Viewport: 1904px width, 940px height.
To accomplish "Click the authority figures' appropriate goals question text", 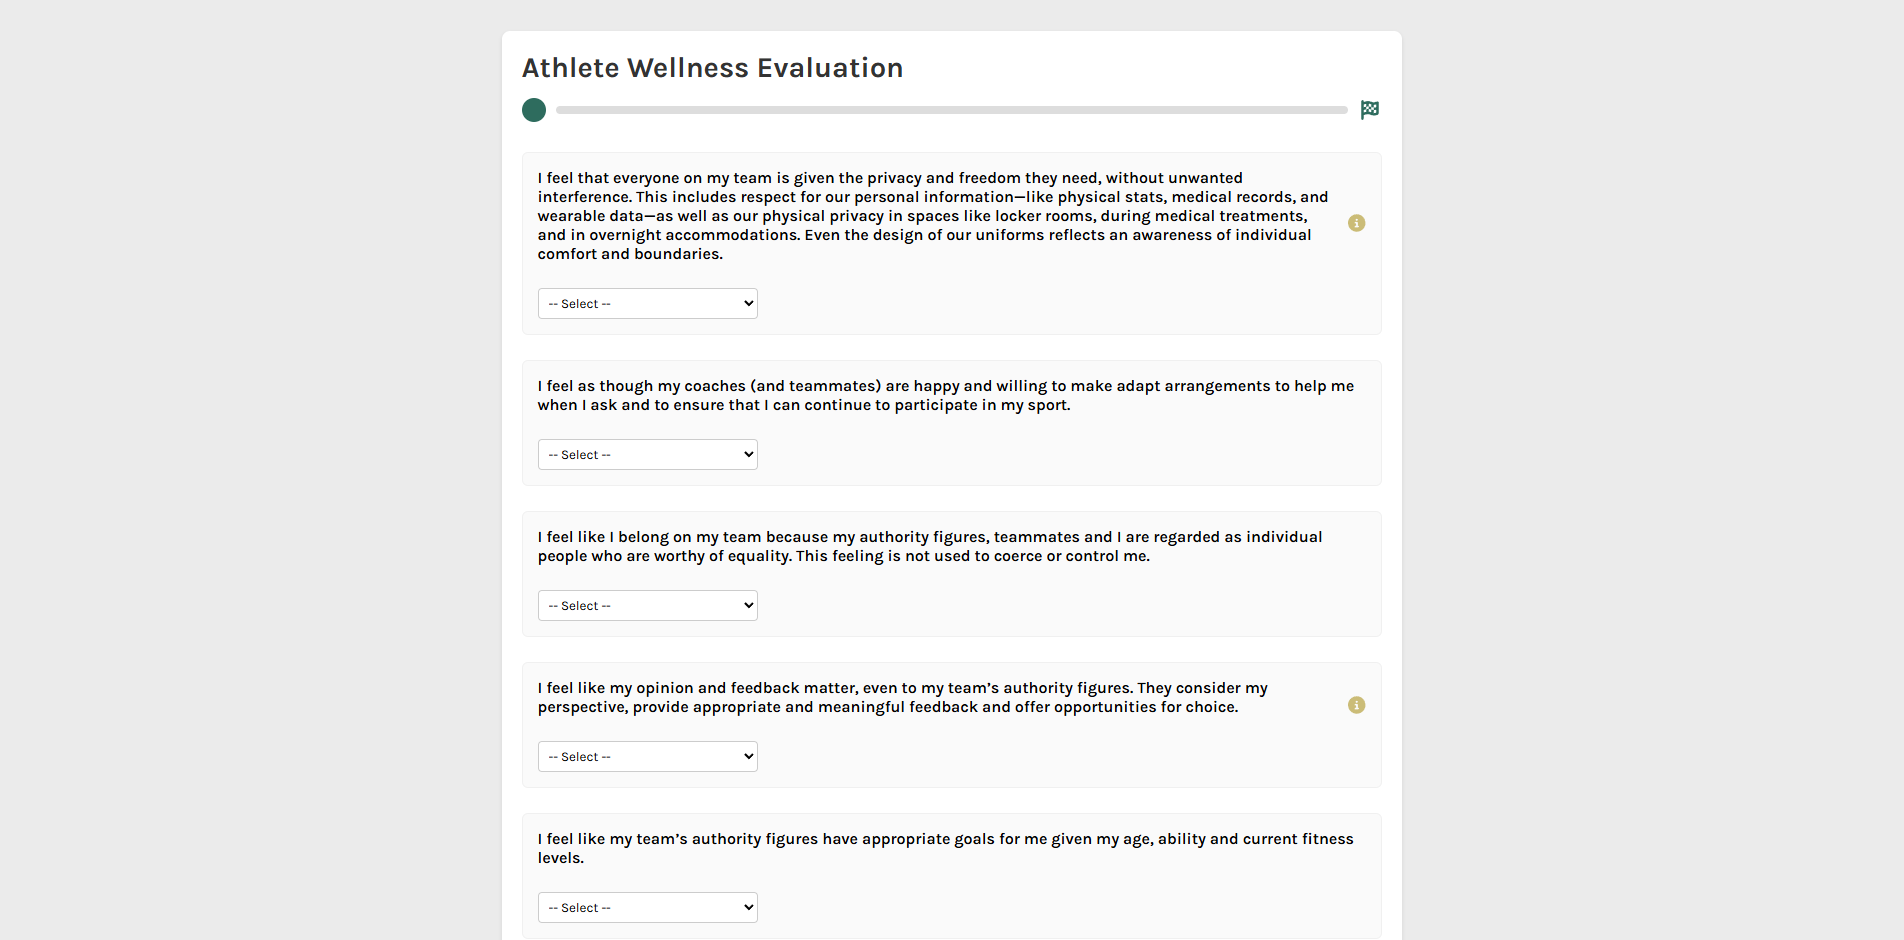I will click(945, 848).
